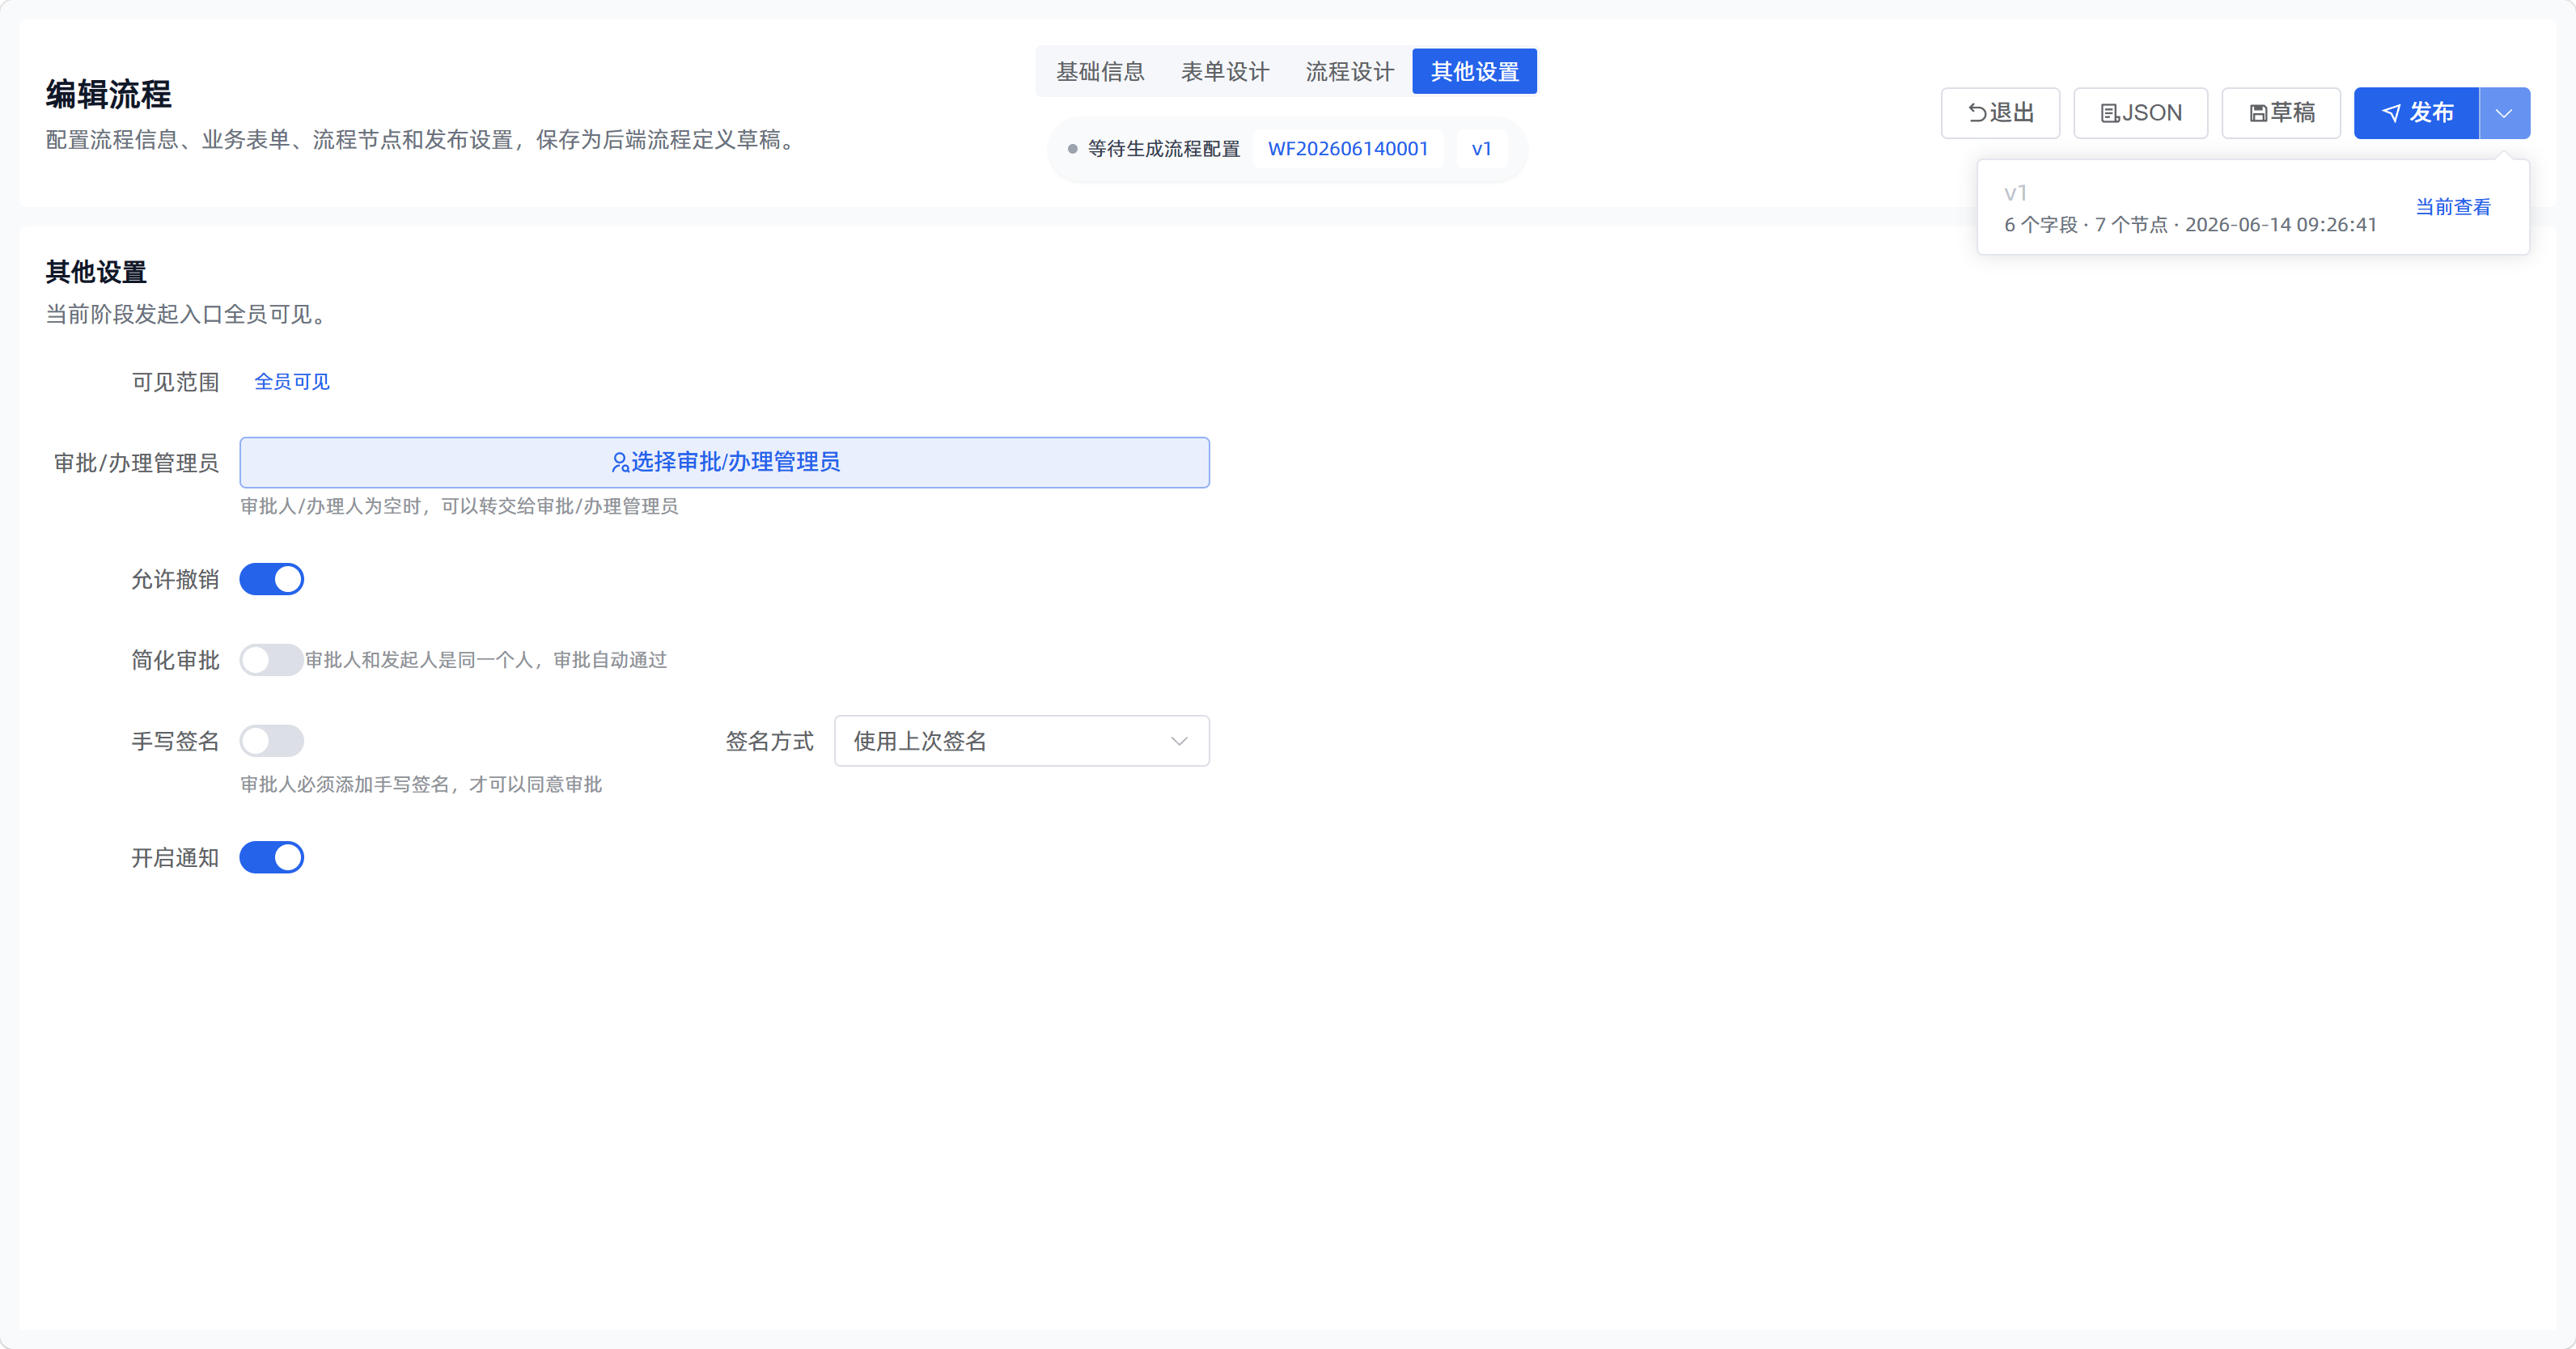Select the 其他设置 tab
This screenshot has width=2576, height=1349.
point(1474,71)
